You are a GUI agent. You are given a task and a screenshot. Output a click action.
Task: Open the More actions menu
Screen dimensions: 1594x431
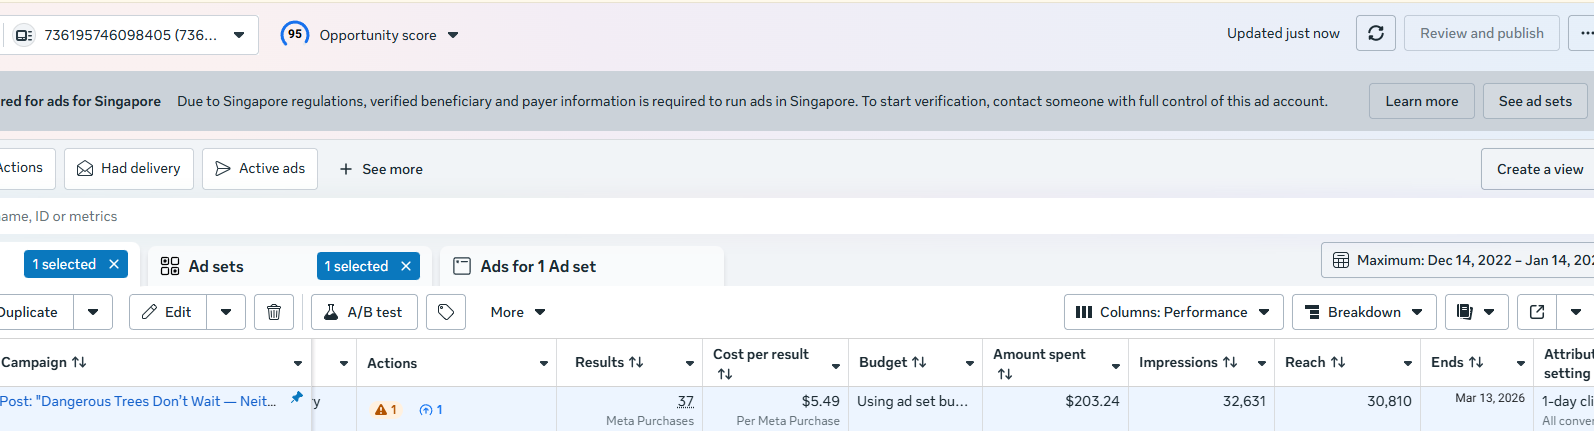tap(518, 312)
